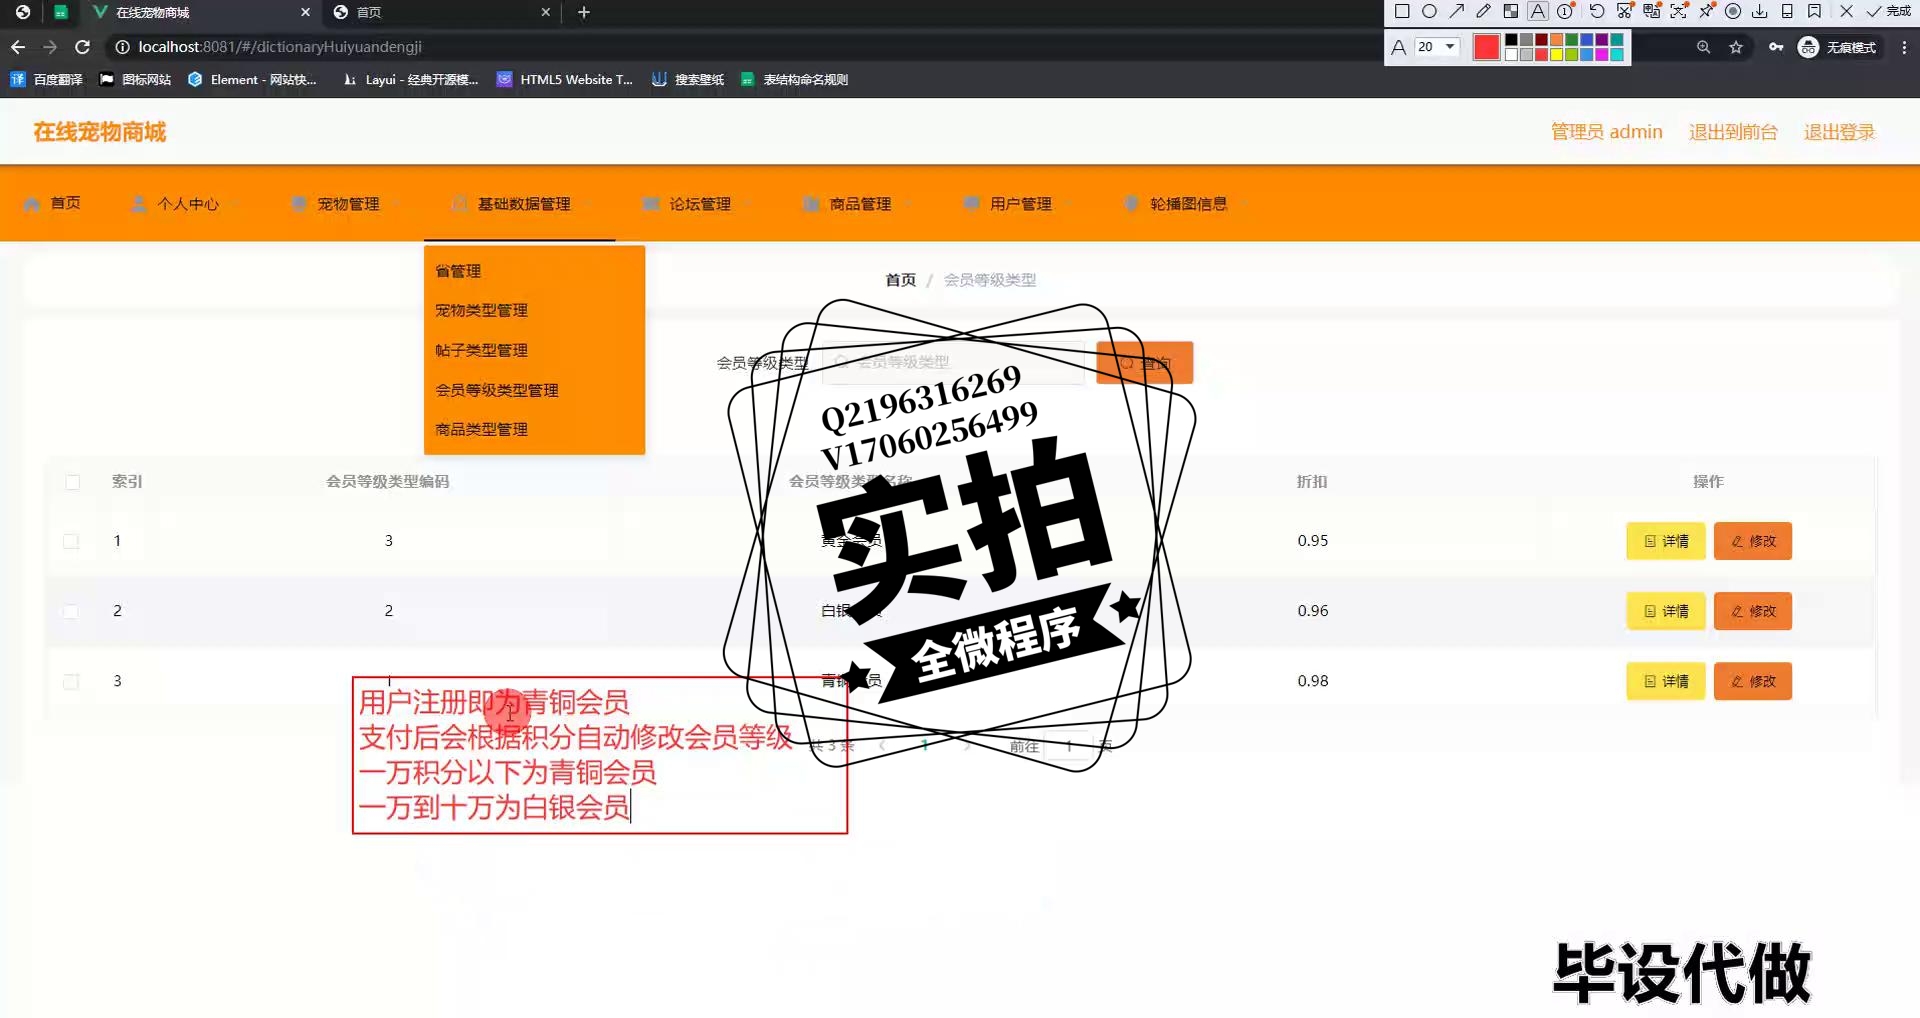Bookmark this page with star icon

(1736, 47)
